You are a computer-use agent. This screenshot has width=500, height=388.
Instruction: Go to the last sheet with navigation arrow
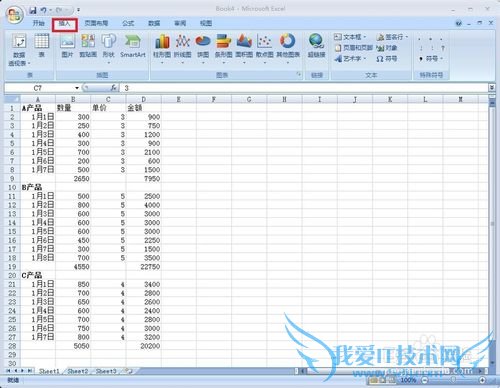pos(30,371)
